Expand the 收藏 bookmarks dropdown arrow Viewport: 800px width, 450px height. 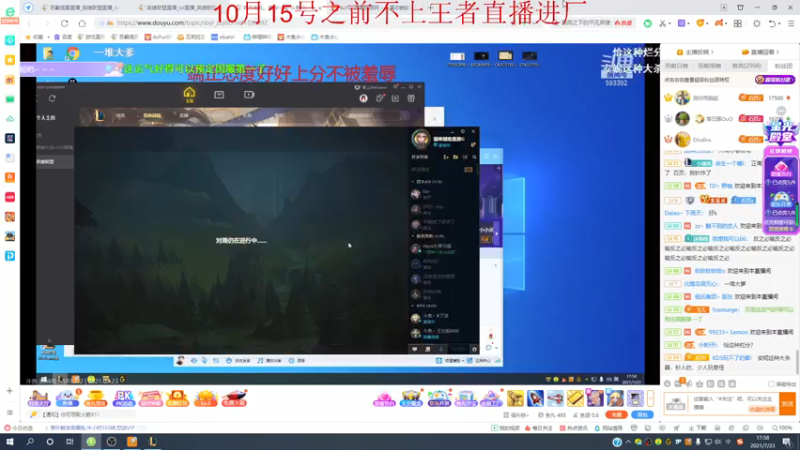tap(48, 37)
